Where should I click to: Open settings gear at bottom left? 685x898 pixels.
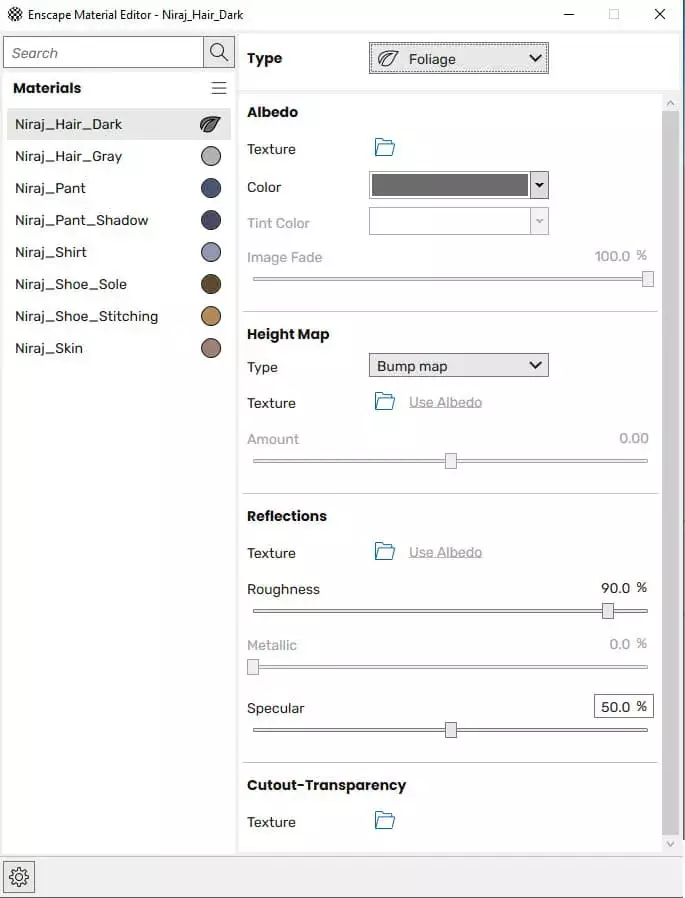19,878
